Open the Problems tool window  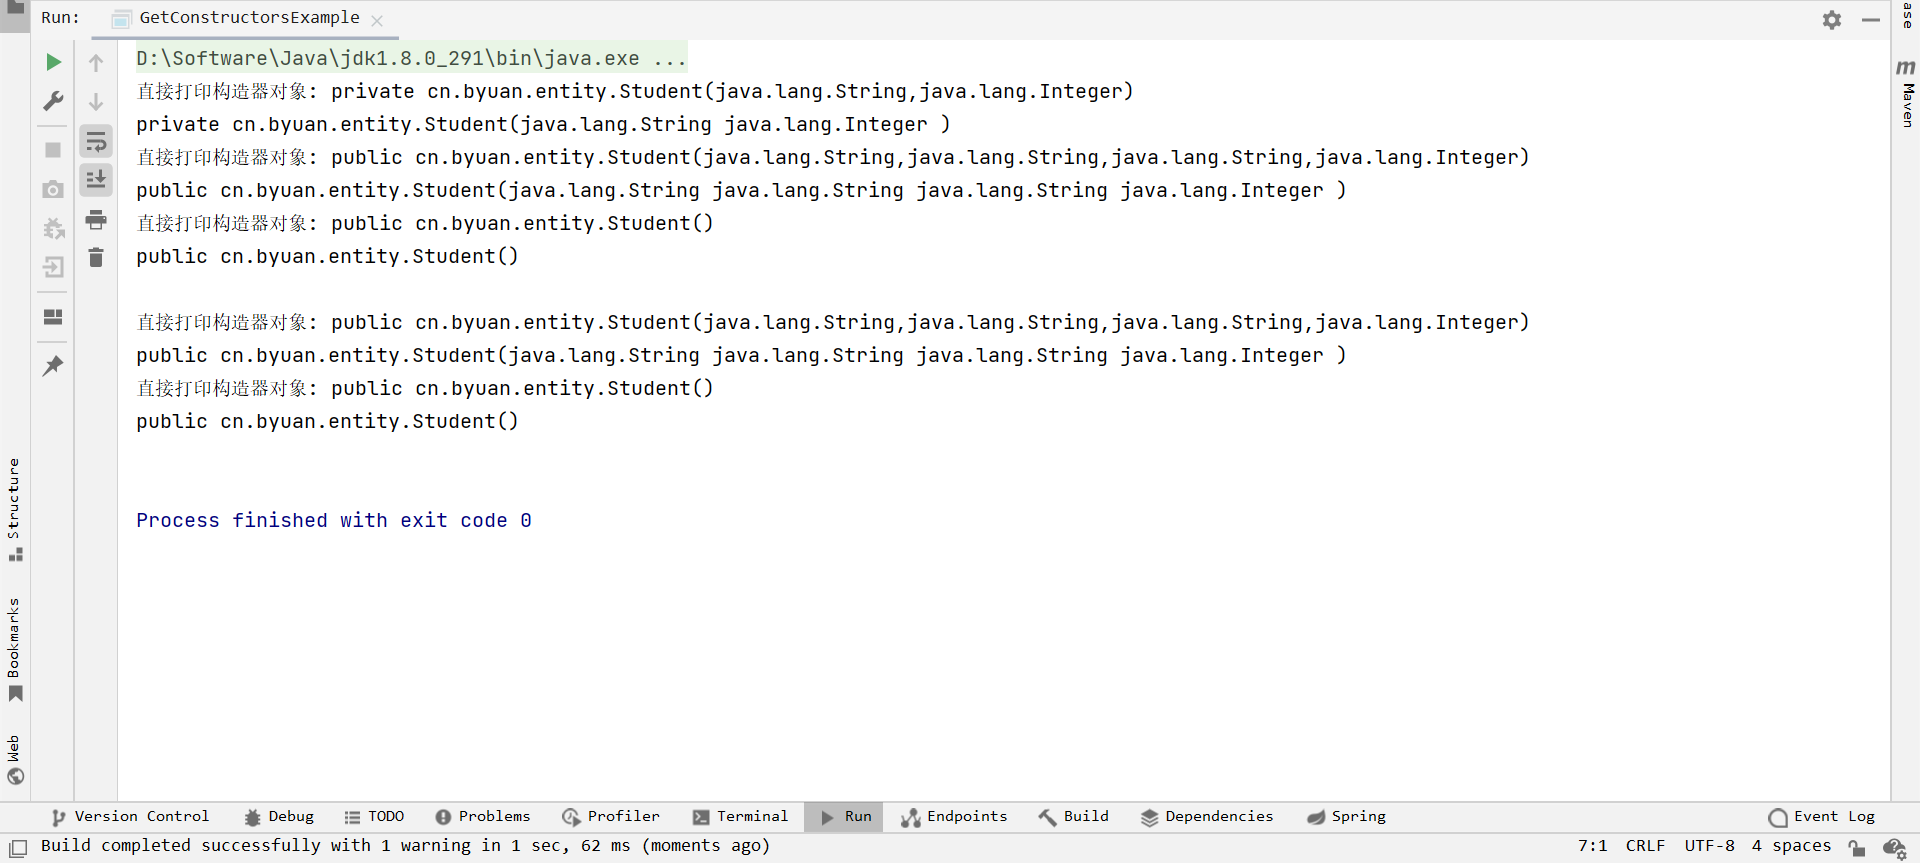[483, 817]
